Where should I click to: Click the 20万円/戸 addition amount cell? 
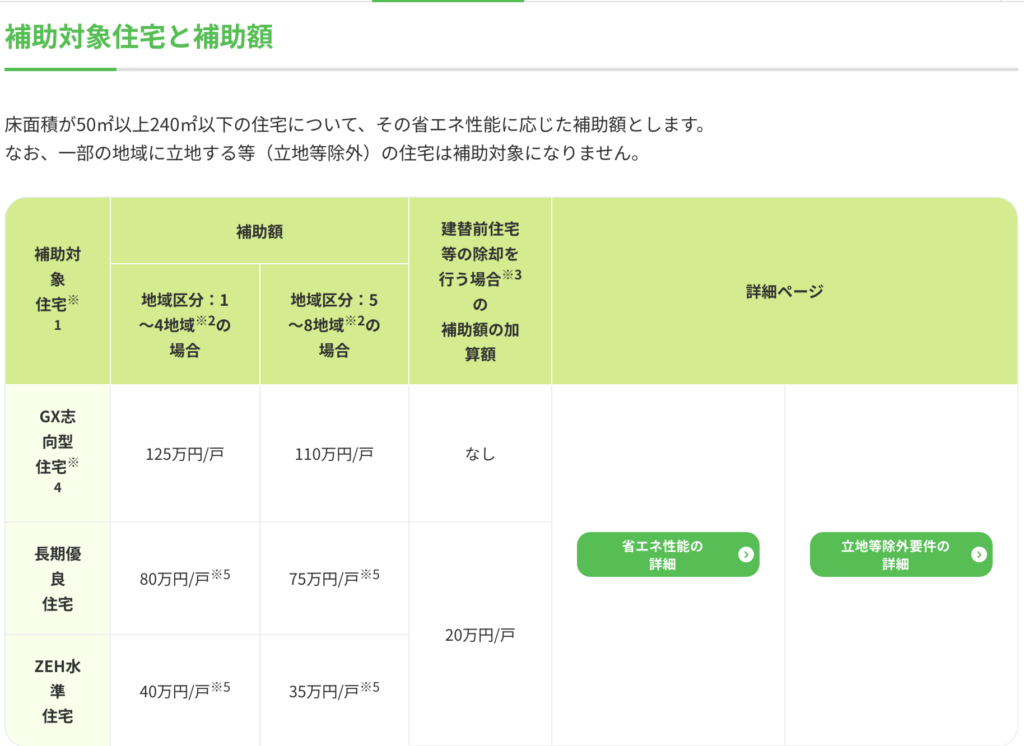pyautogui.click(x=479, y=633)
